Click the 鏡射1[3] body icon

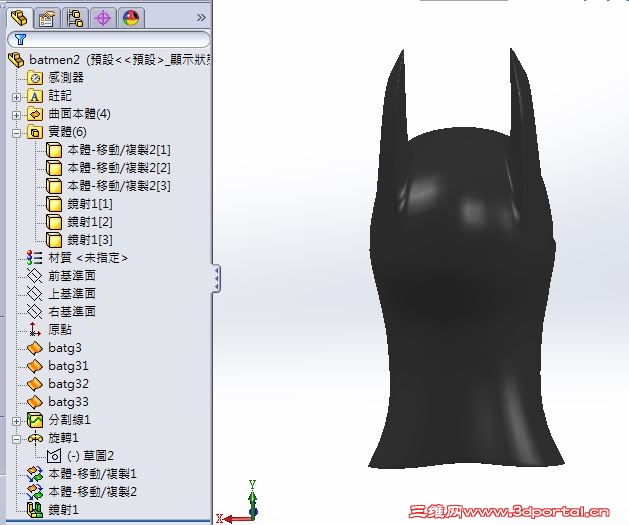click(54, 240)
